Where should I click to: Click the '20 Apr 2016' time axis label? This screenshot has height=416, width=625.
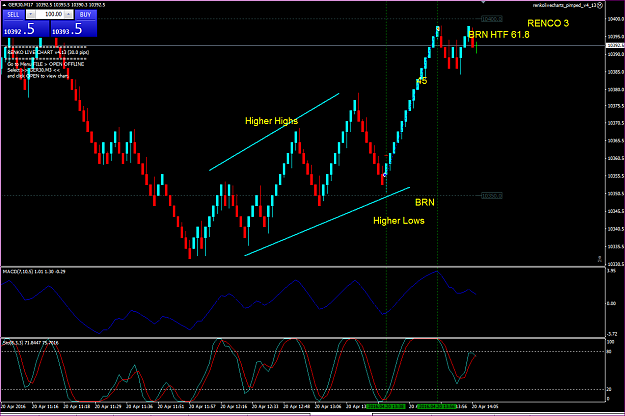click(13, 407)
